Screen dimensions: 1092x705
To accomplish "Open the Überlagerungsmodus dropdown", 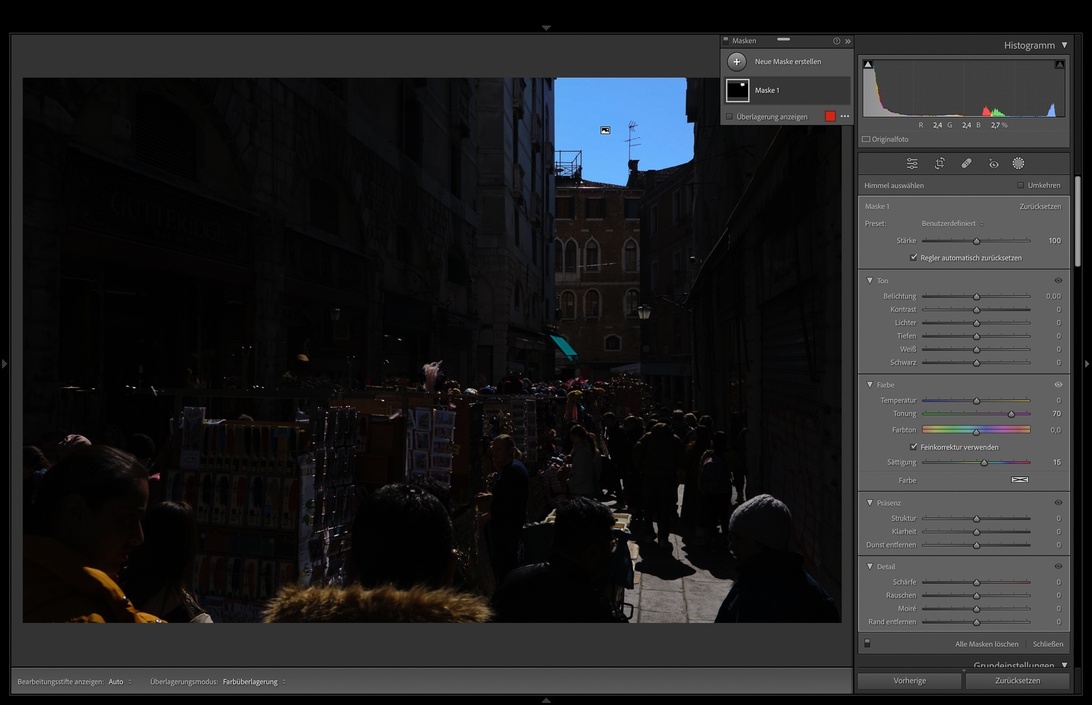I will (x=252, y=682).
